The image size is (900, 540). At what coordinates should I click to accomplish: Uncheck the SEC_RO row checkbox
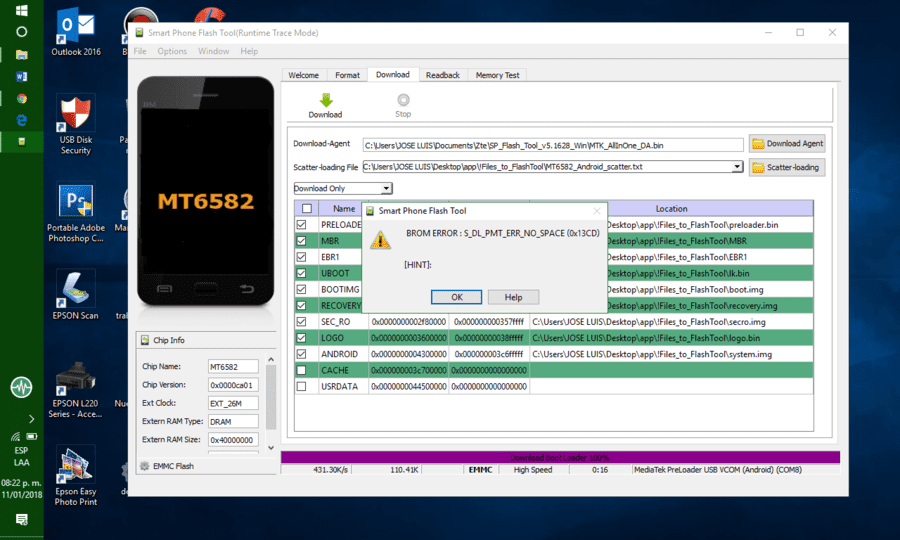point(302,321)
